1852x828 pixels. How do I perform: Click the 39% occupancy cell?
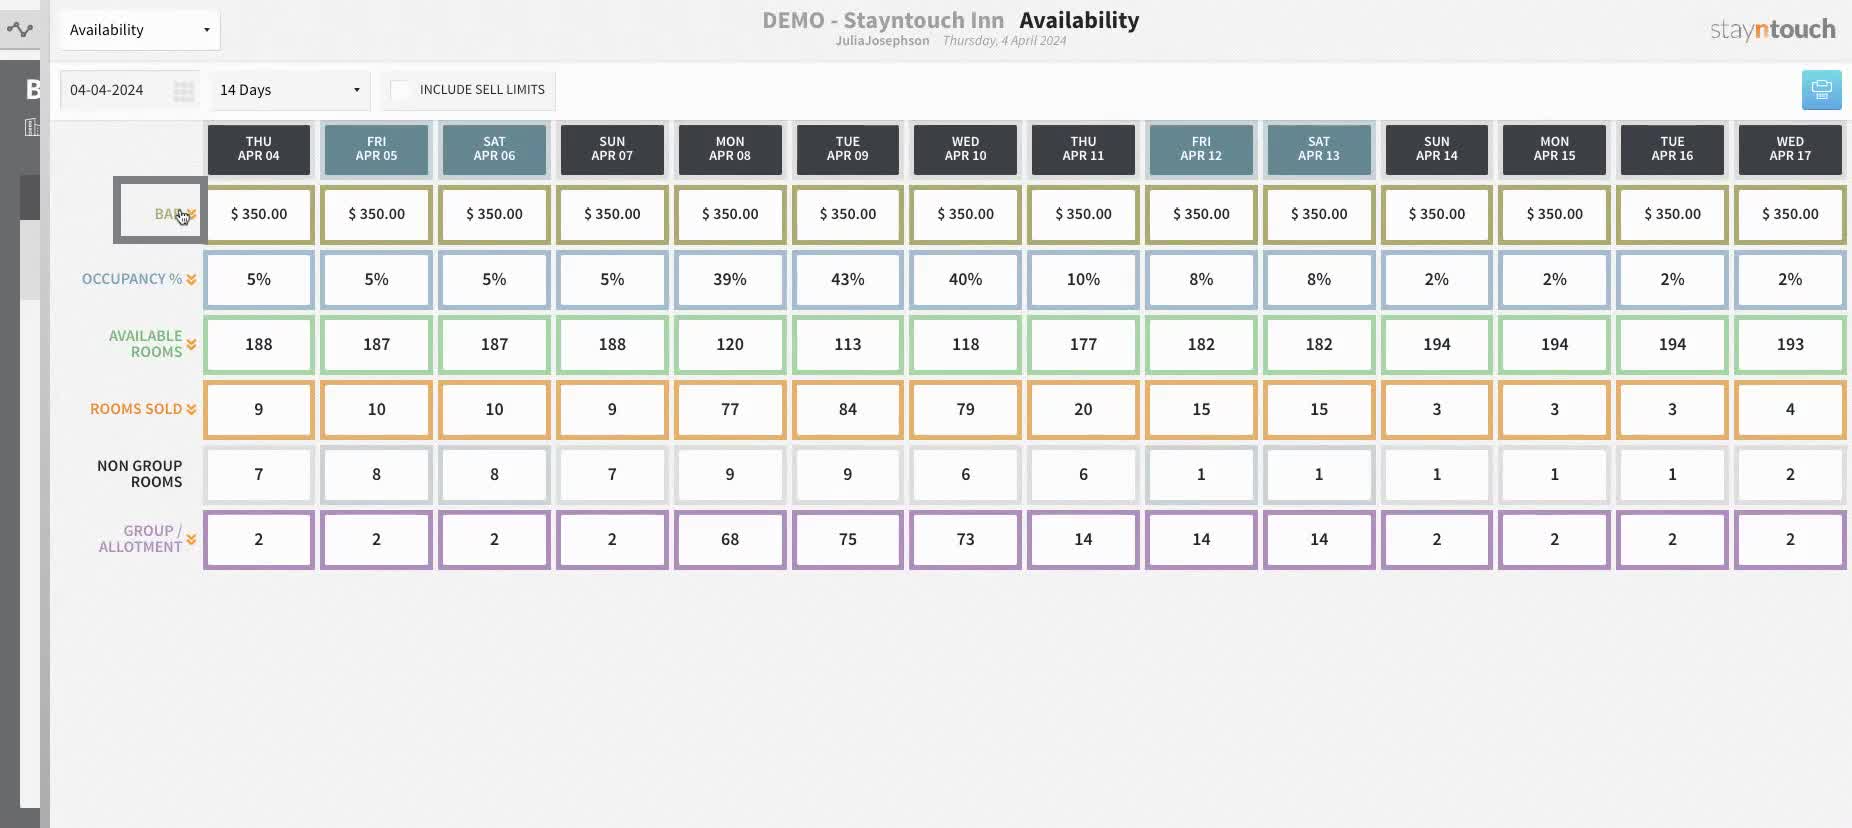(730, 279)
